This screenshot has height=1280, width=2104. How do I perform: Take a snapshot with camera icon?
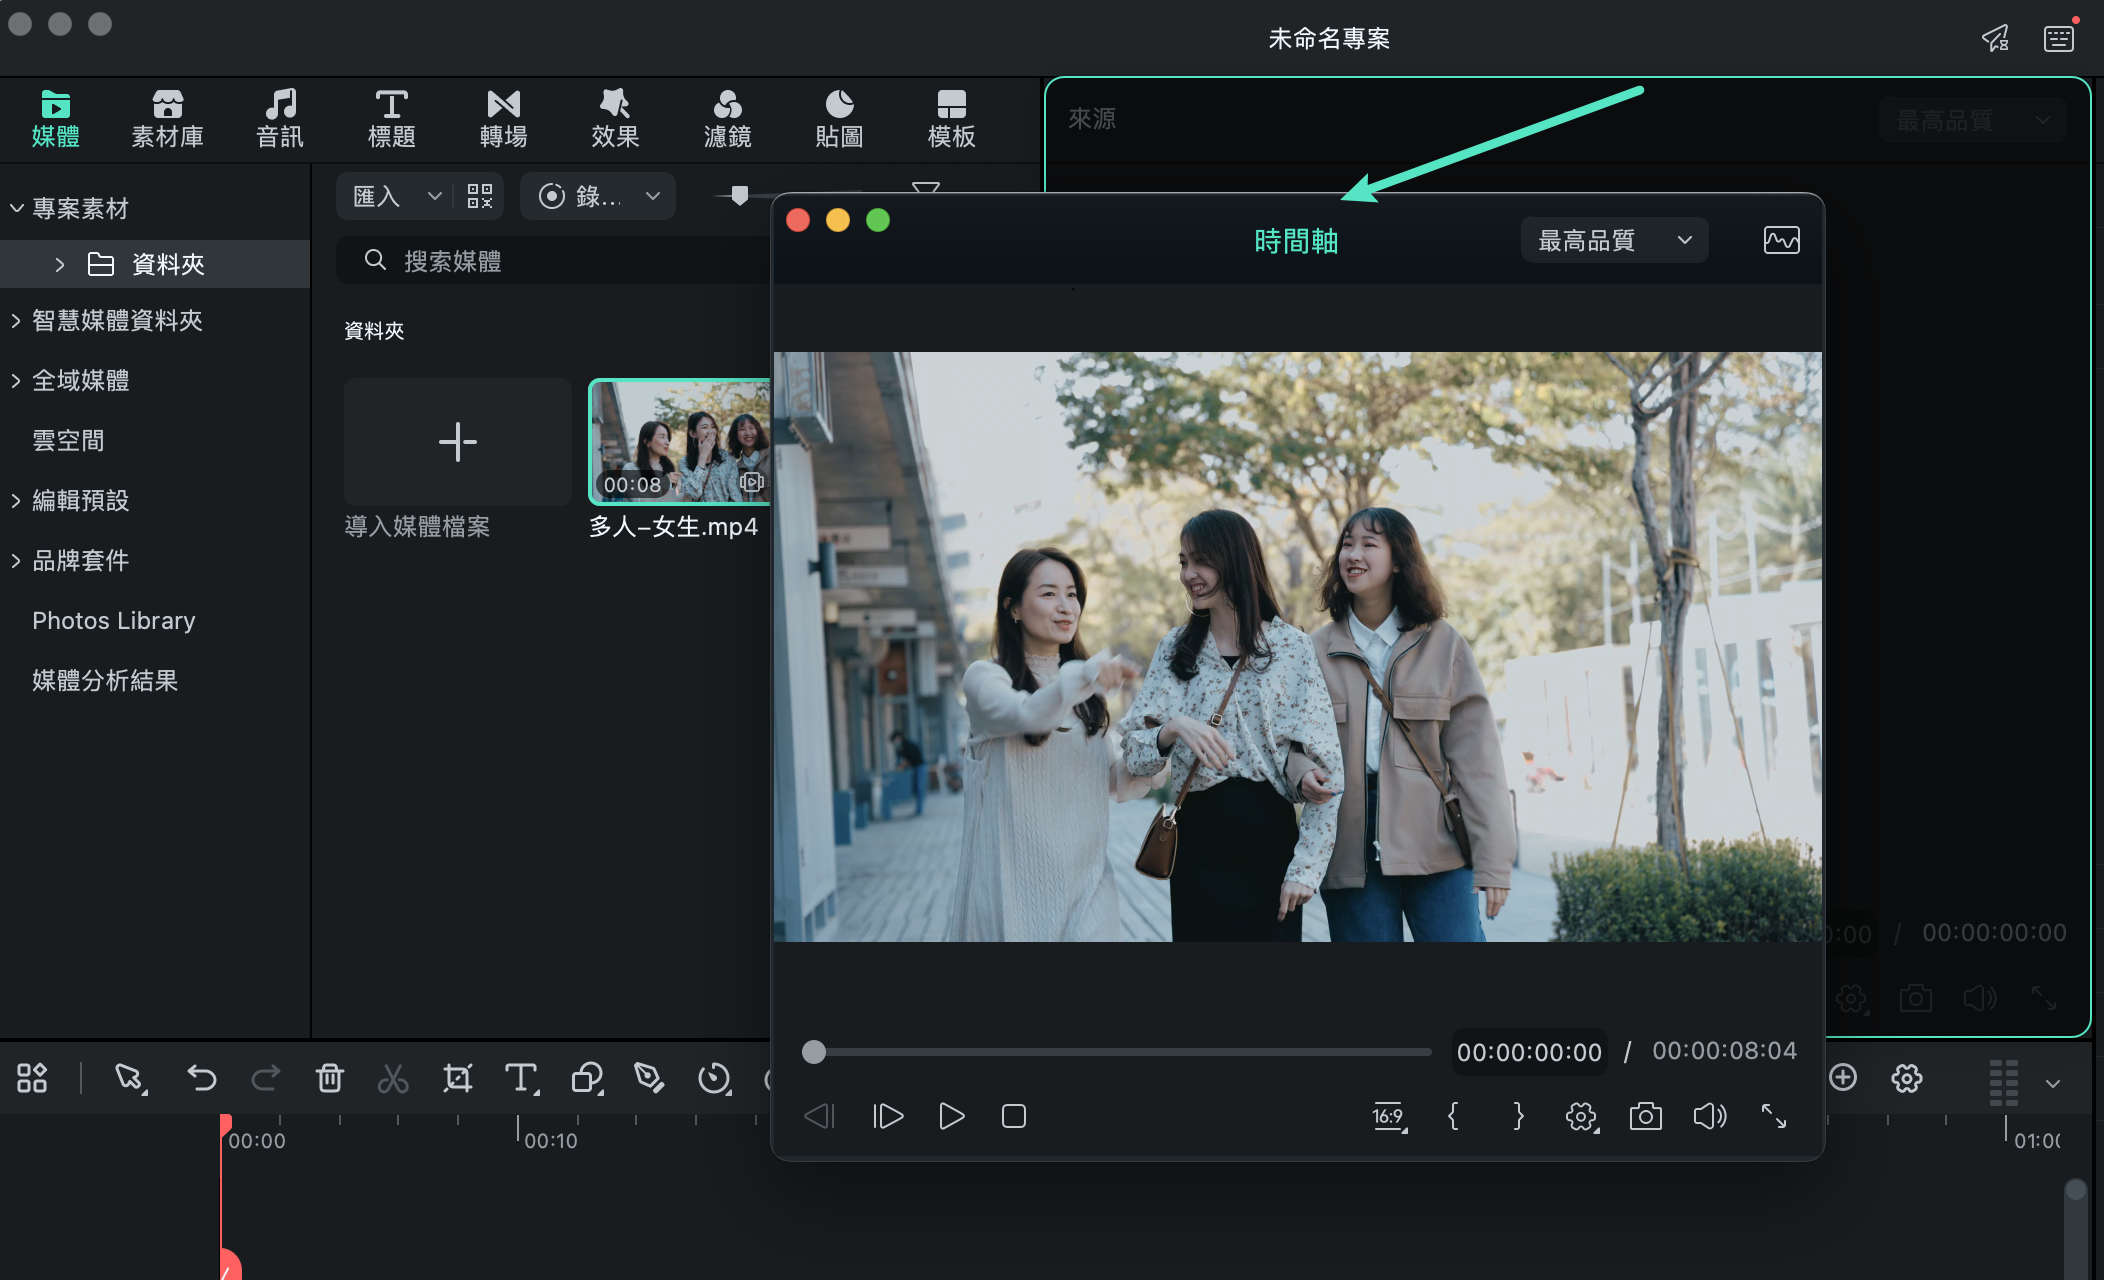(1646, 1116)
